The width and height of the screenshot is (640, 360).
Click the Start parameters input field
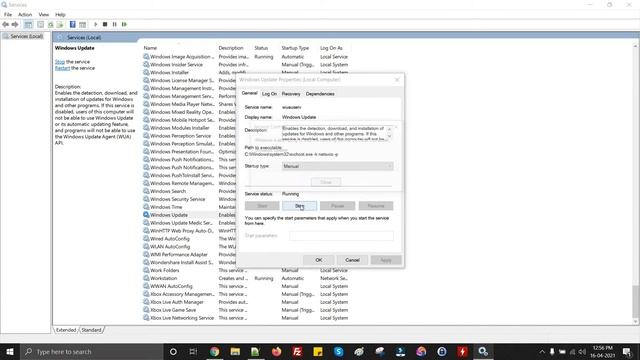(341, 236)
